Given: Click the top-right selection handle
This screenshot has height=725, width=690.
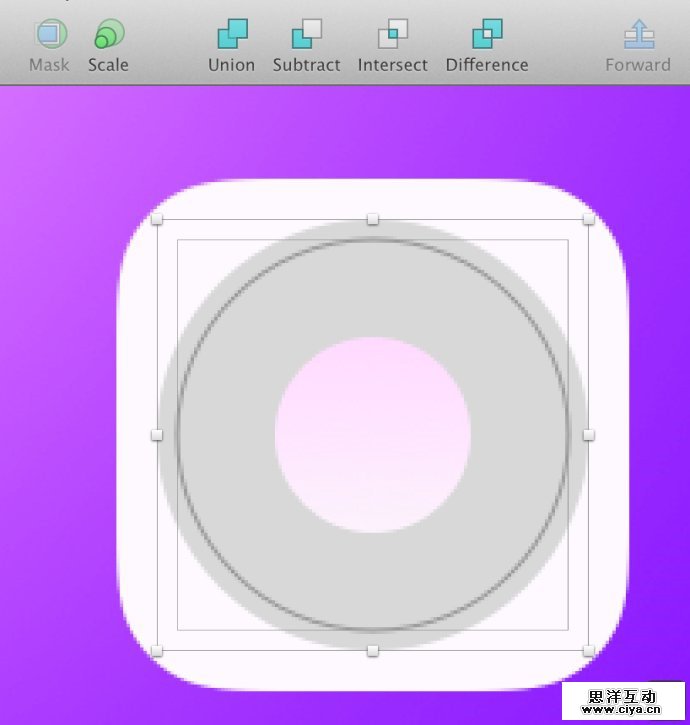Looking at the screenshot, I should click(588, 219).
